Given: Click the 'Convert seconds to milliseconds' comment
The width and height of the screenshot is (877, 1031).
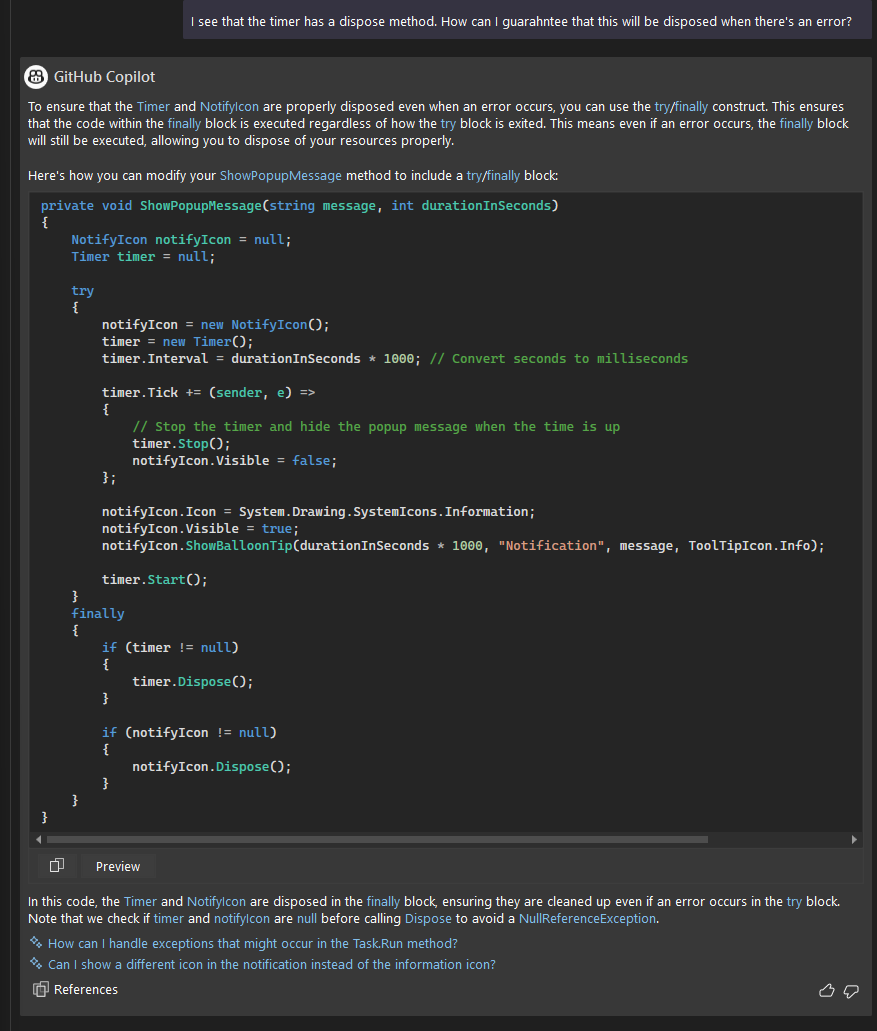Looking at the screenshot, I should (x=559, y=358).
